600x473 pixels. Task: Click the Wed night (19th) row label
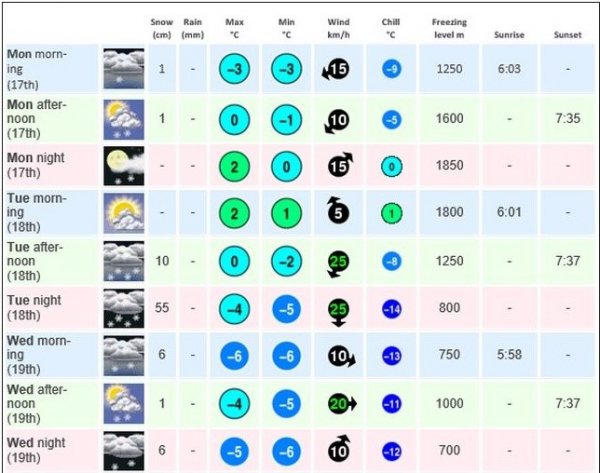point(36,449)
